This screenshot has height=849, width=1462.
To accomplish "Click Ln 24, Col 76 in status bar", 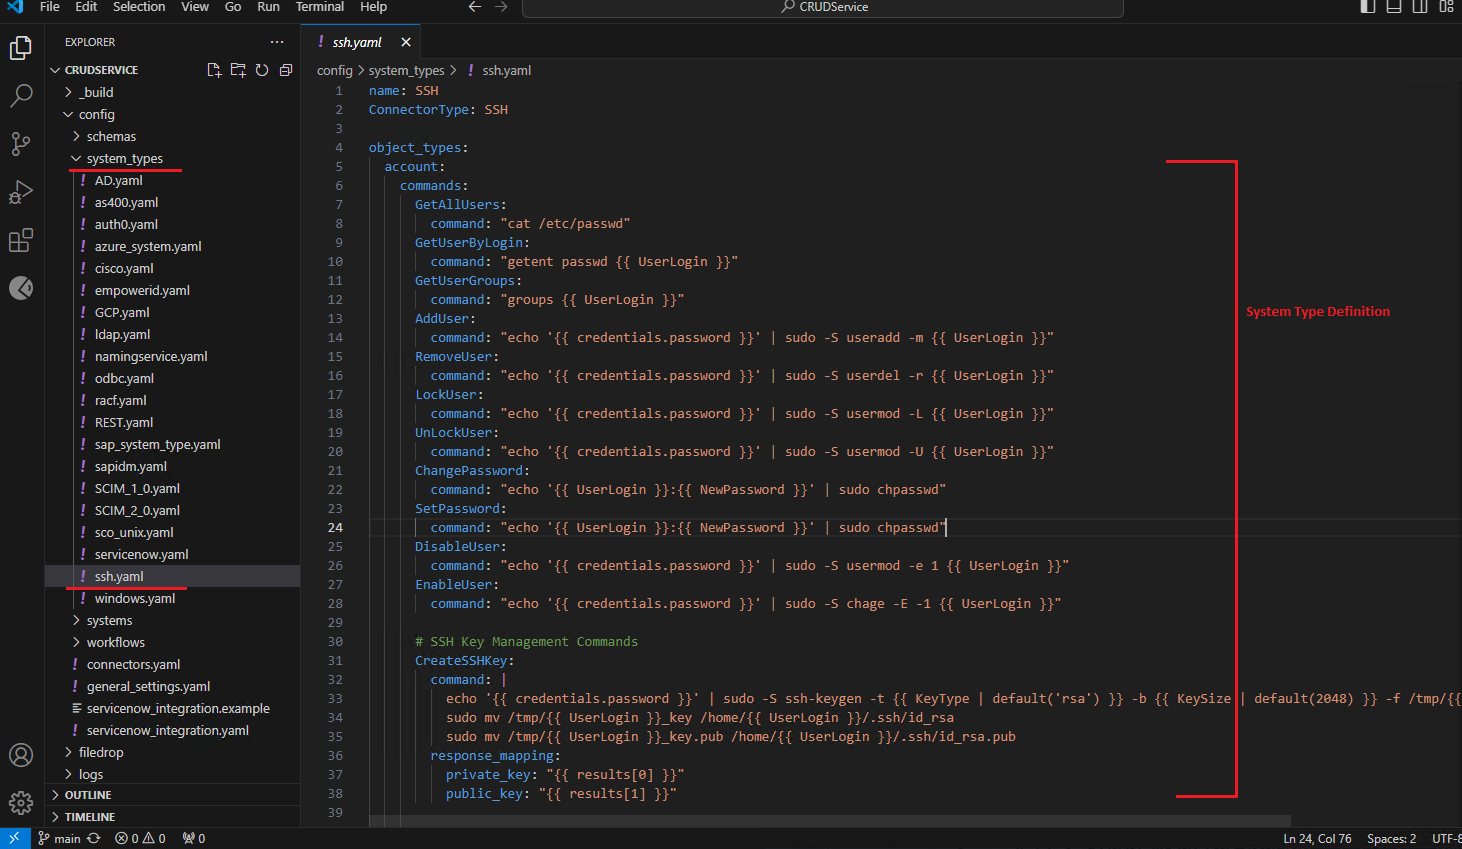I will [x=1317, y=838].
